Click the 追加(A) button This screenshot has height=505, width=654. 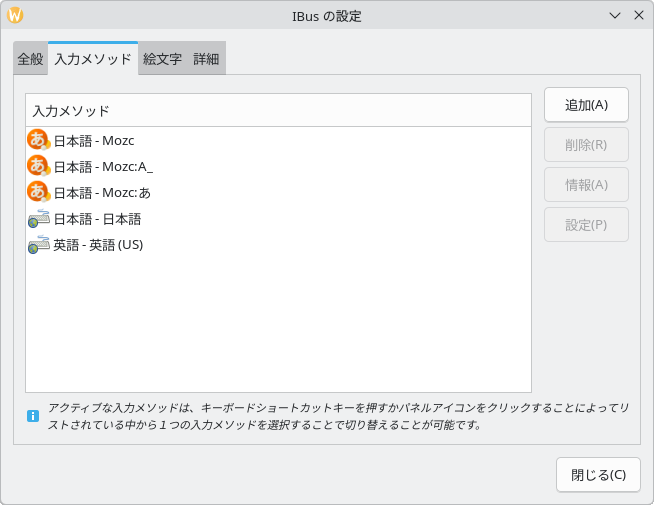[586, 105]
